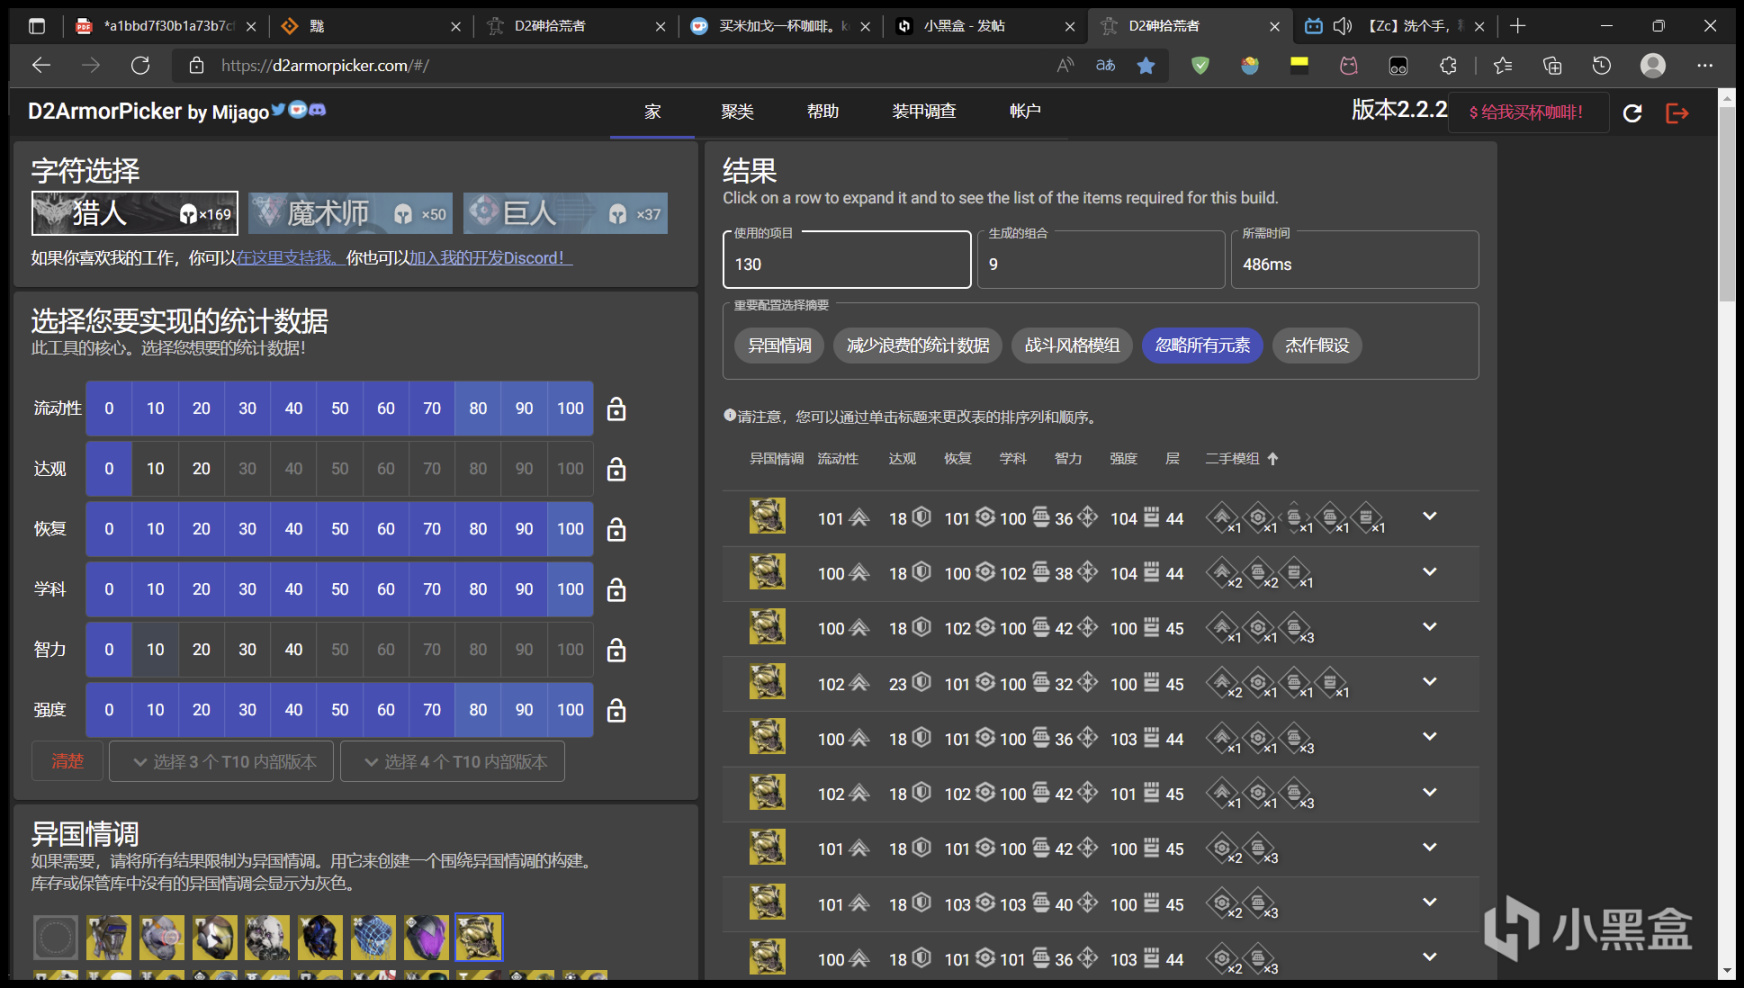Expand the sixth result row chevron
1744x988 pixels.
tap(1430, 792)
